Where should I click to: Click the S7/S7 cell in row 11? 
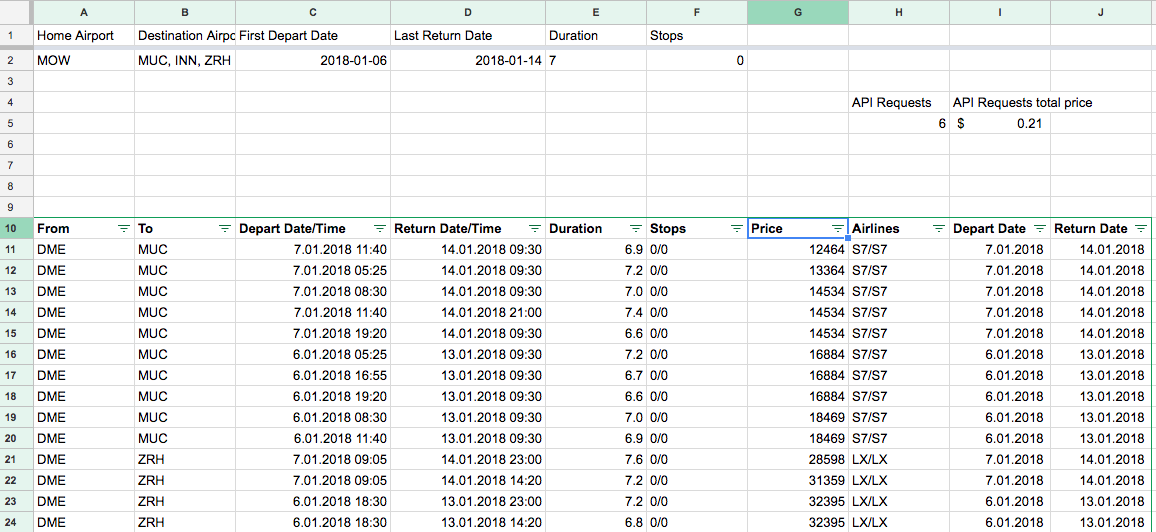pyautogui.click(x=899, y=250)
